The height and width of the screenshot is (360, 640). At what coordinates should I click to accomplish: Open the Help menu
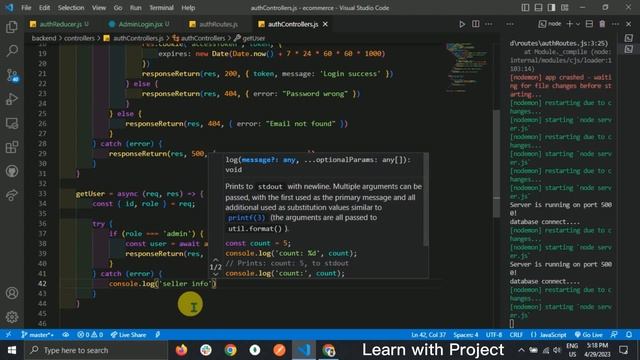[x=188, y=8]
